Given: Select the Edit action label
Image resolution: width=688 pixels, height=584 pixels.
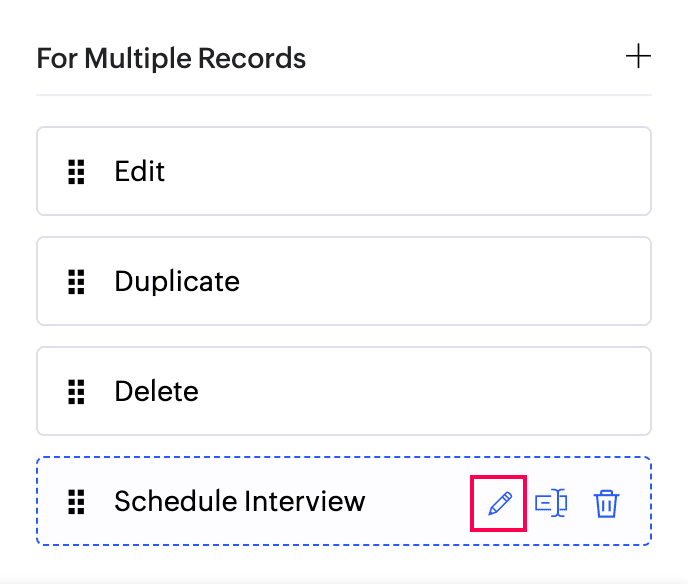Looking at the screenshot, I should 140,171.
